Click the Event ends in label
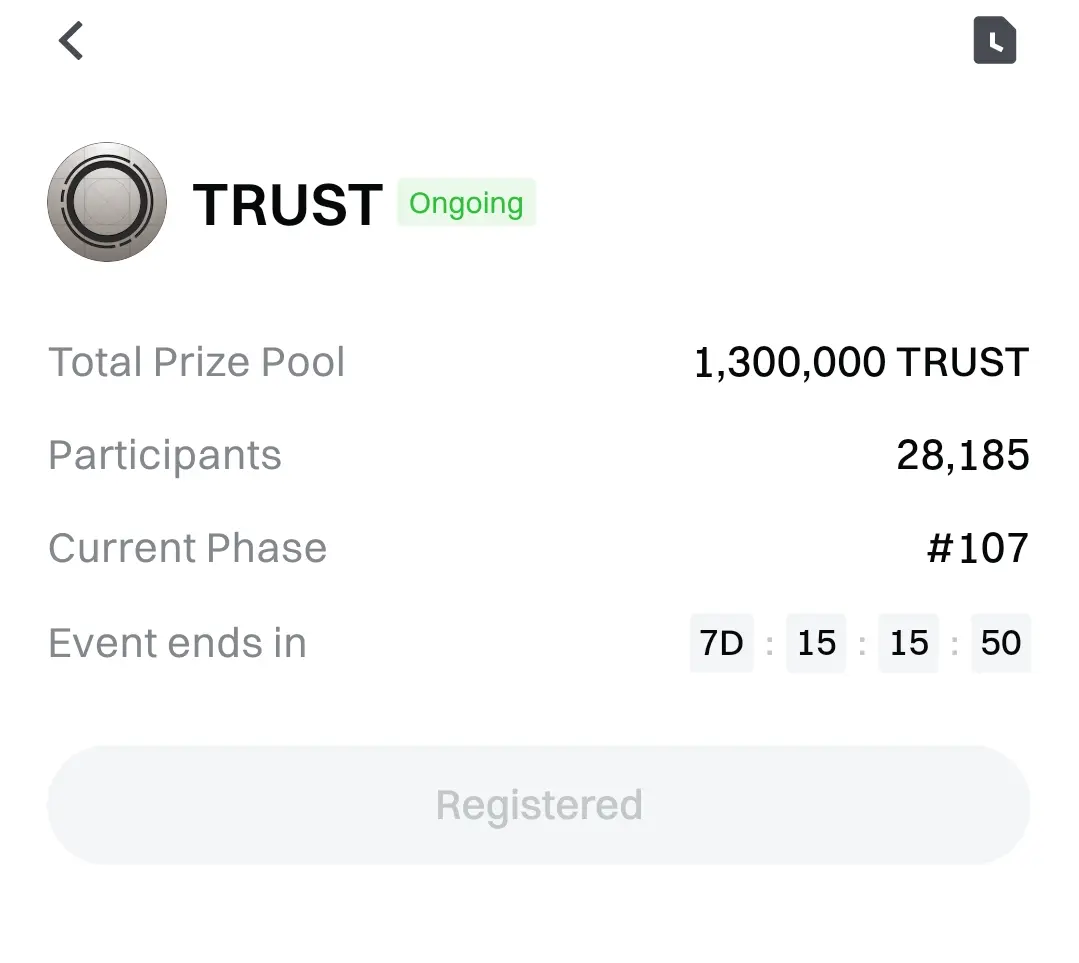Viewport: 1079px width, 963px height. pyautogui.click(x=177, y=643)
